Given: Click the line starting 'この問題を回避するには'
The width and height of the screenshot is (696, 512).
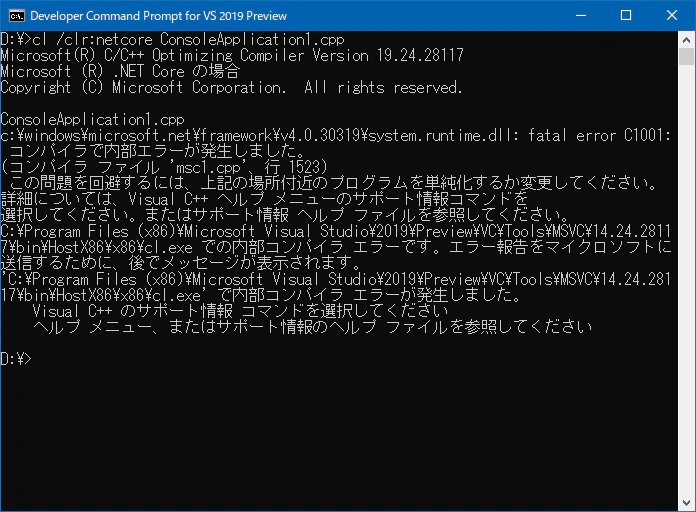Looking at the screenshot, I should (x=333, y=183).
